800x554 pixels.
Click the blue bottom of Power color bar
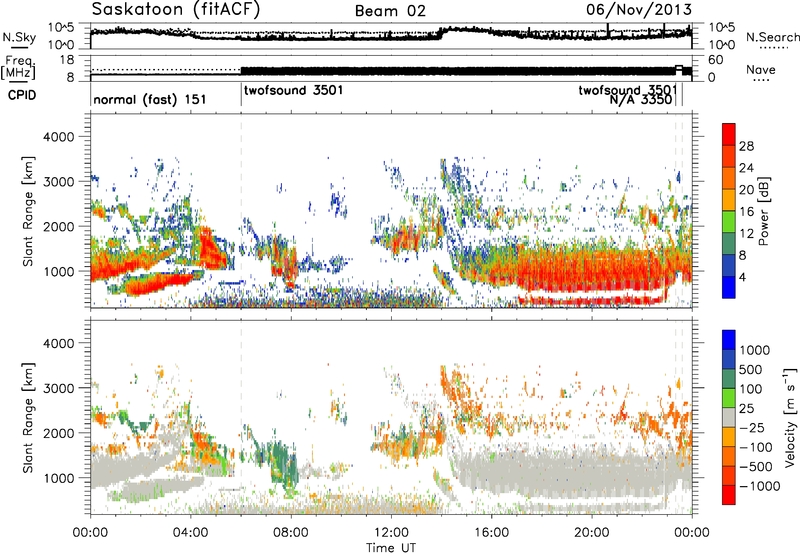coord(729,287)
